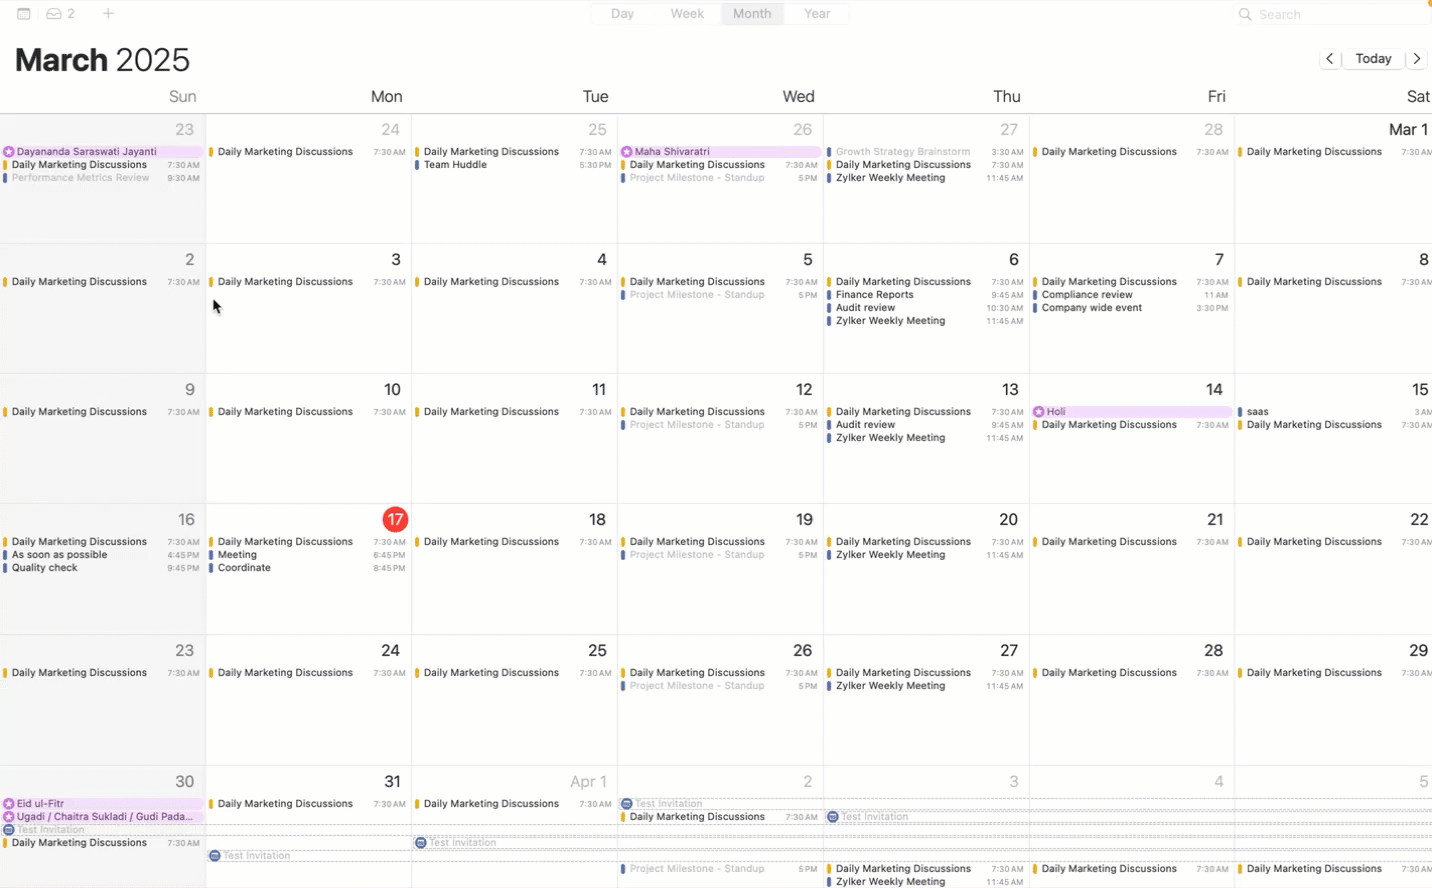Open the Quality check event on March 16
Viewport: 1432px width, 888px height.
(x=45, y=568)
